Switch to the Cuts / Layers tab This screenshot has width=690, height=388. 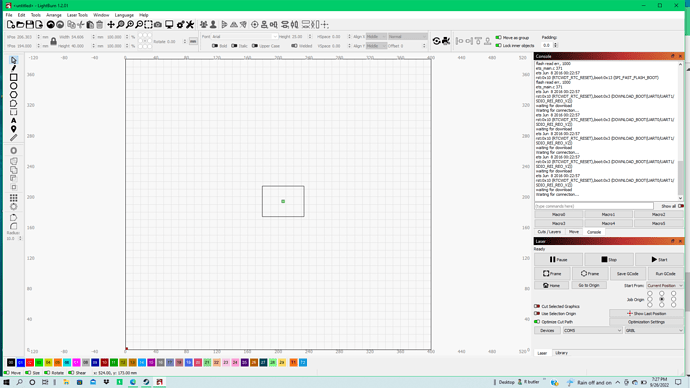pos(549,232)
